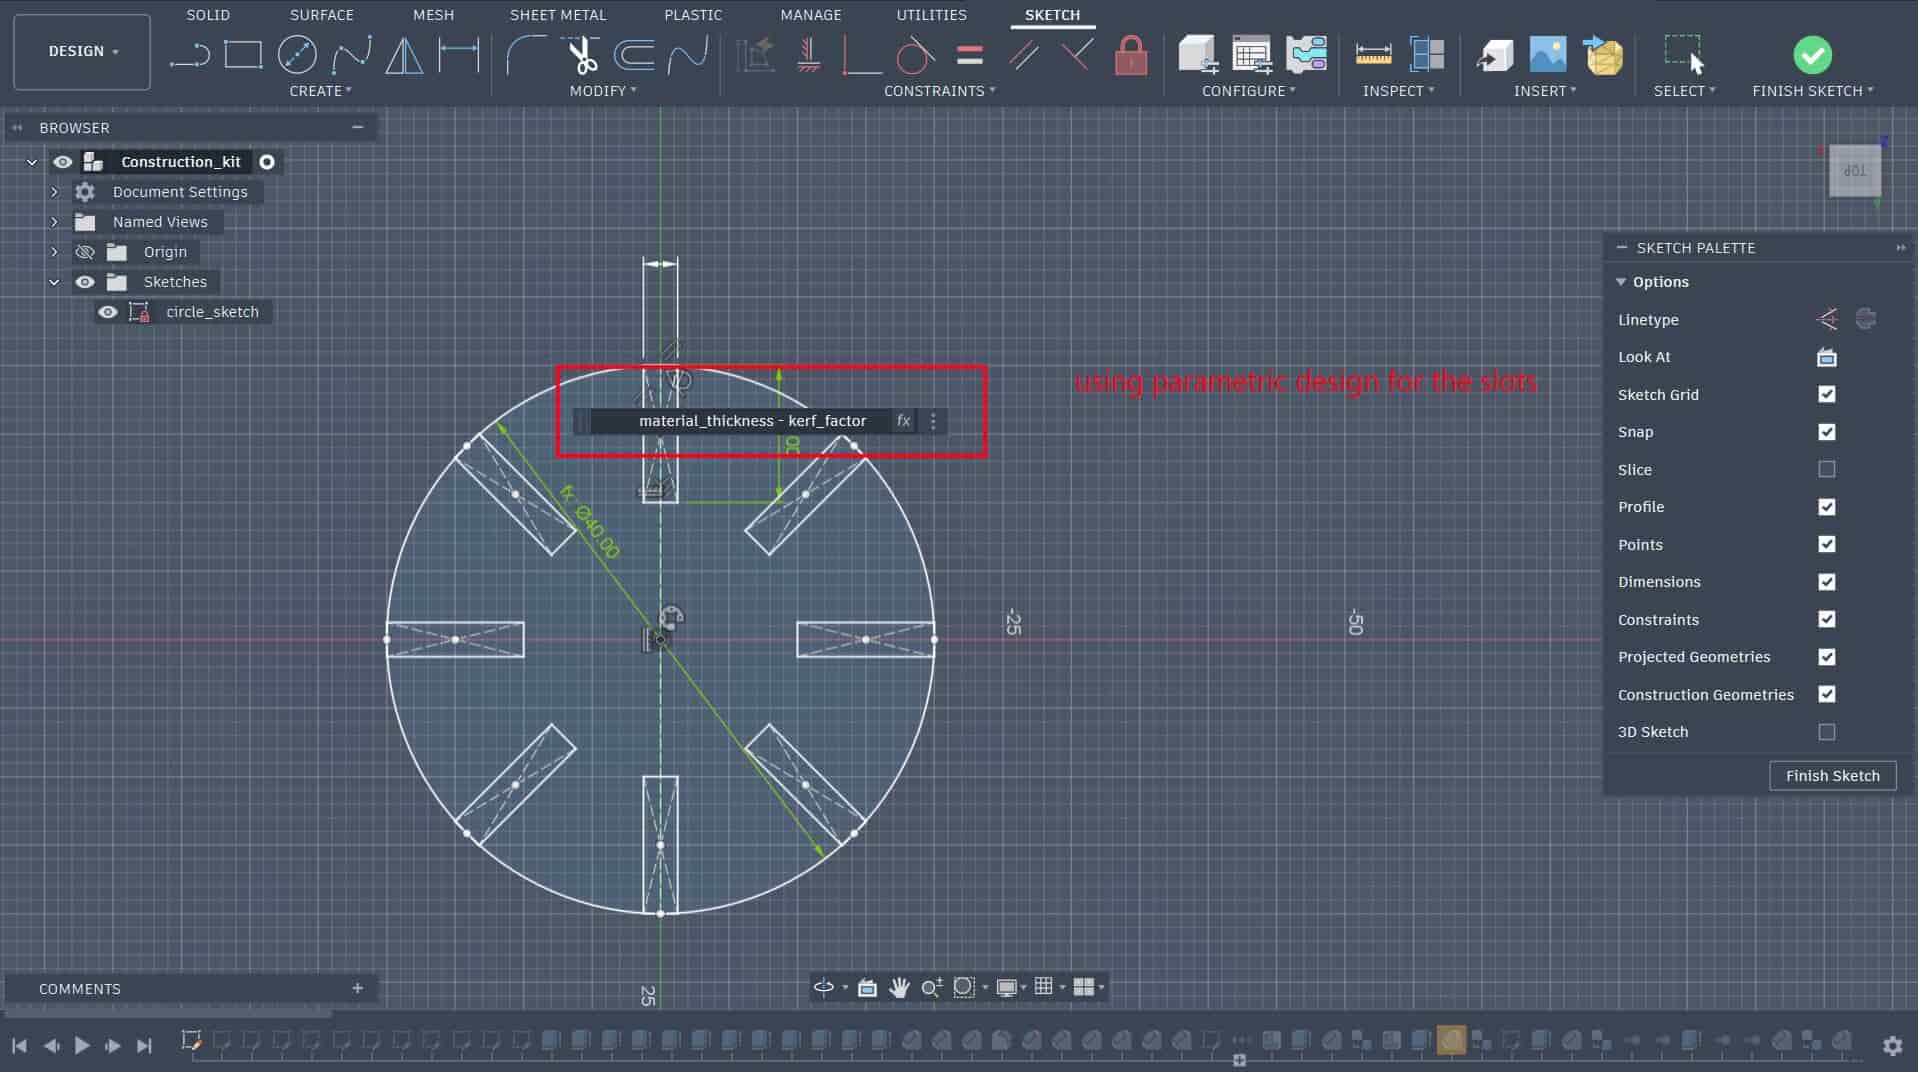Select the highlighted timeline feature marker
The image size is (1918, 1072).
tap(1451, 1041)
